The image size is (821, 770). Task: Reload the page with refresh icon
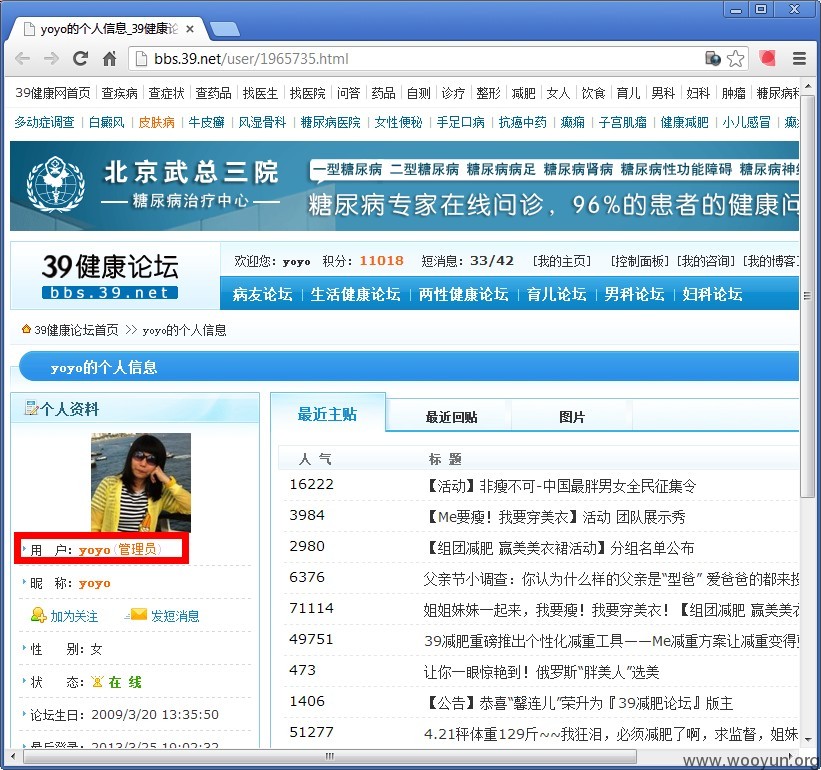click(80, 59)
